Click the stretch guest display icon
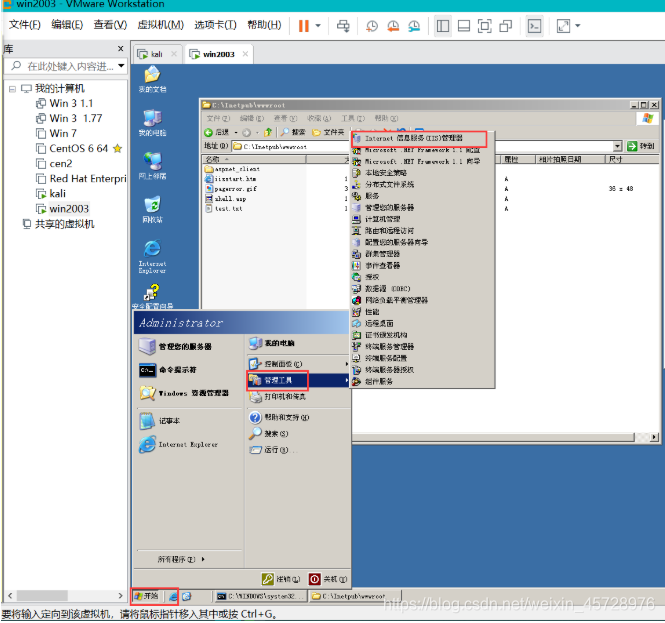 coord(563,26)
